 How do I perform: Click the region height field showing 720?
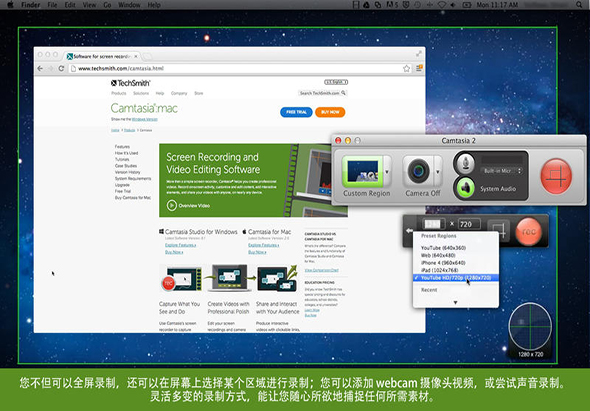pos(469,224)
